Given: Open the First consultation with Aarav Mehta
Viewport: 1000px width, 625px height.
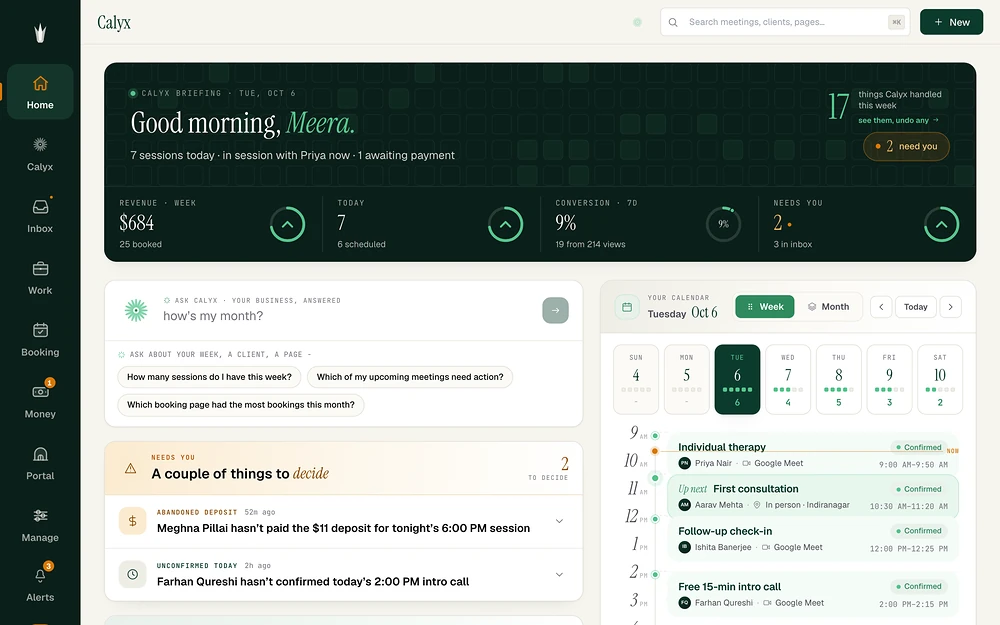Looking at the screenshot, I should tap(813, 497).
